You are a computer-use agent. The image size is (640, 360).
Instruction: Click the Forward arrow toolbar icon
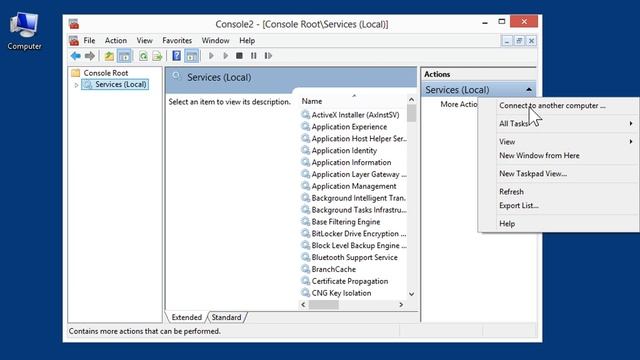[89, 56]
